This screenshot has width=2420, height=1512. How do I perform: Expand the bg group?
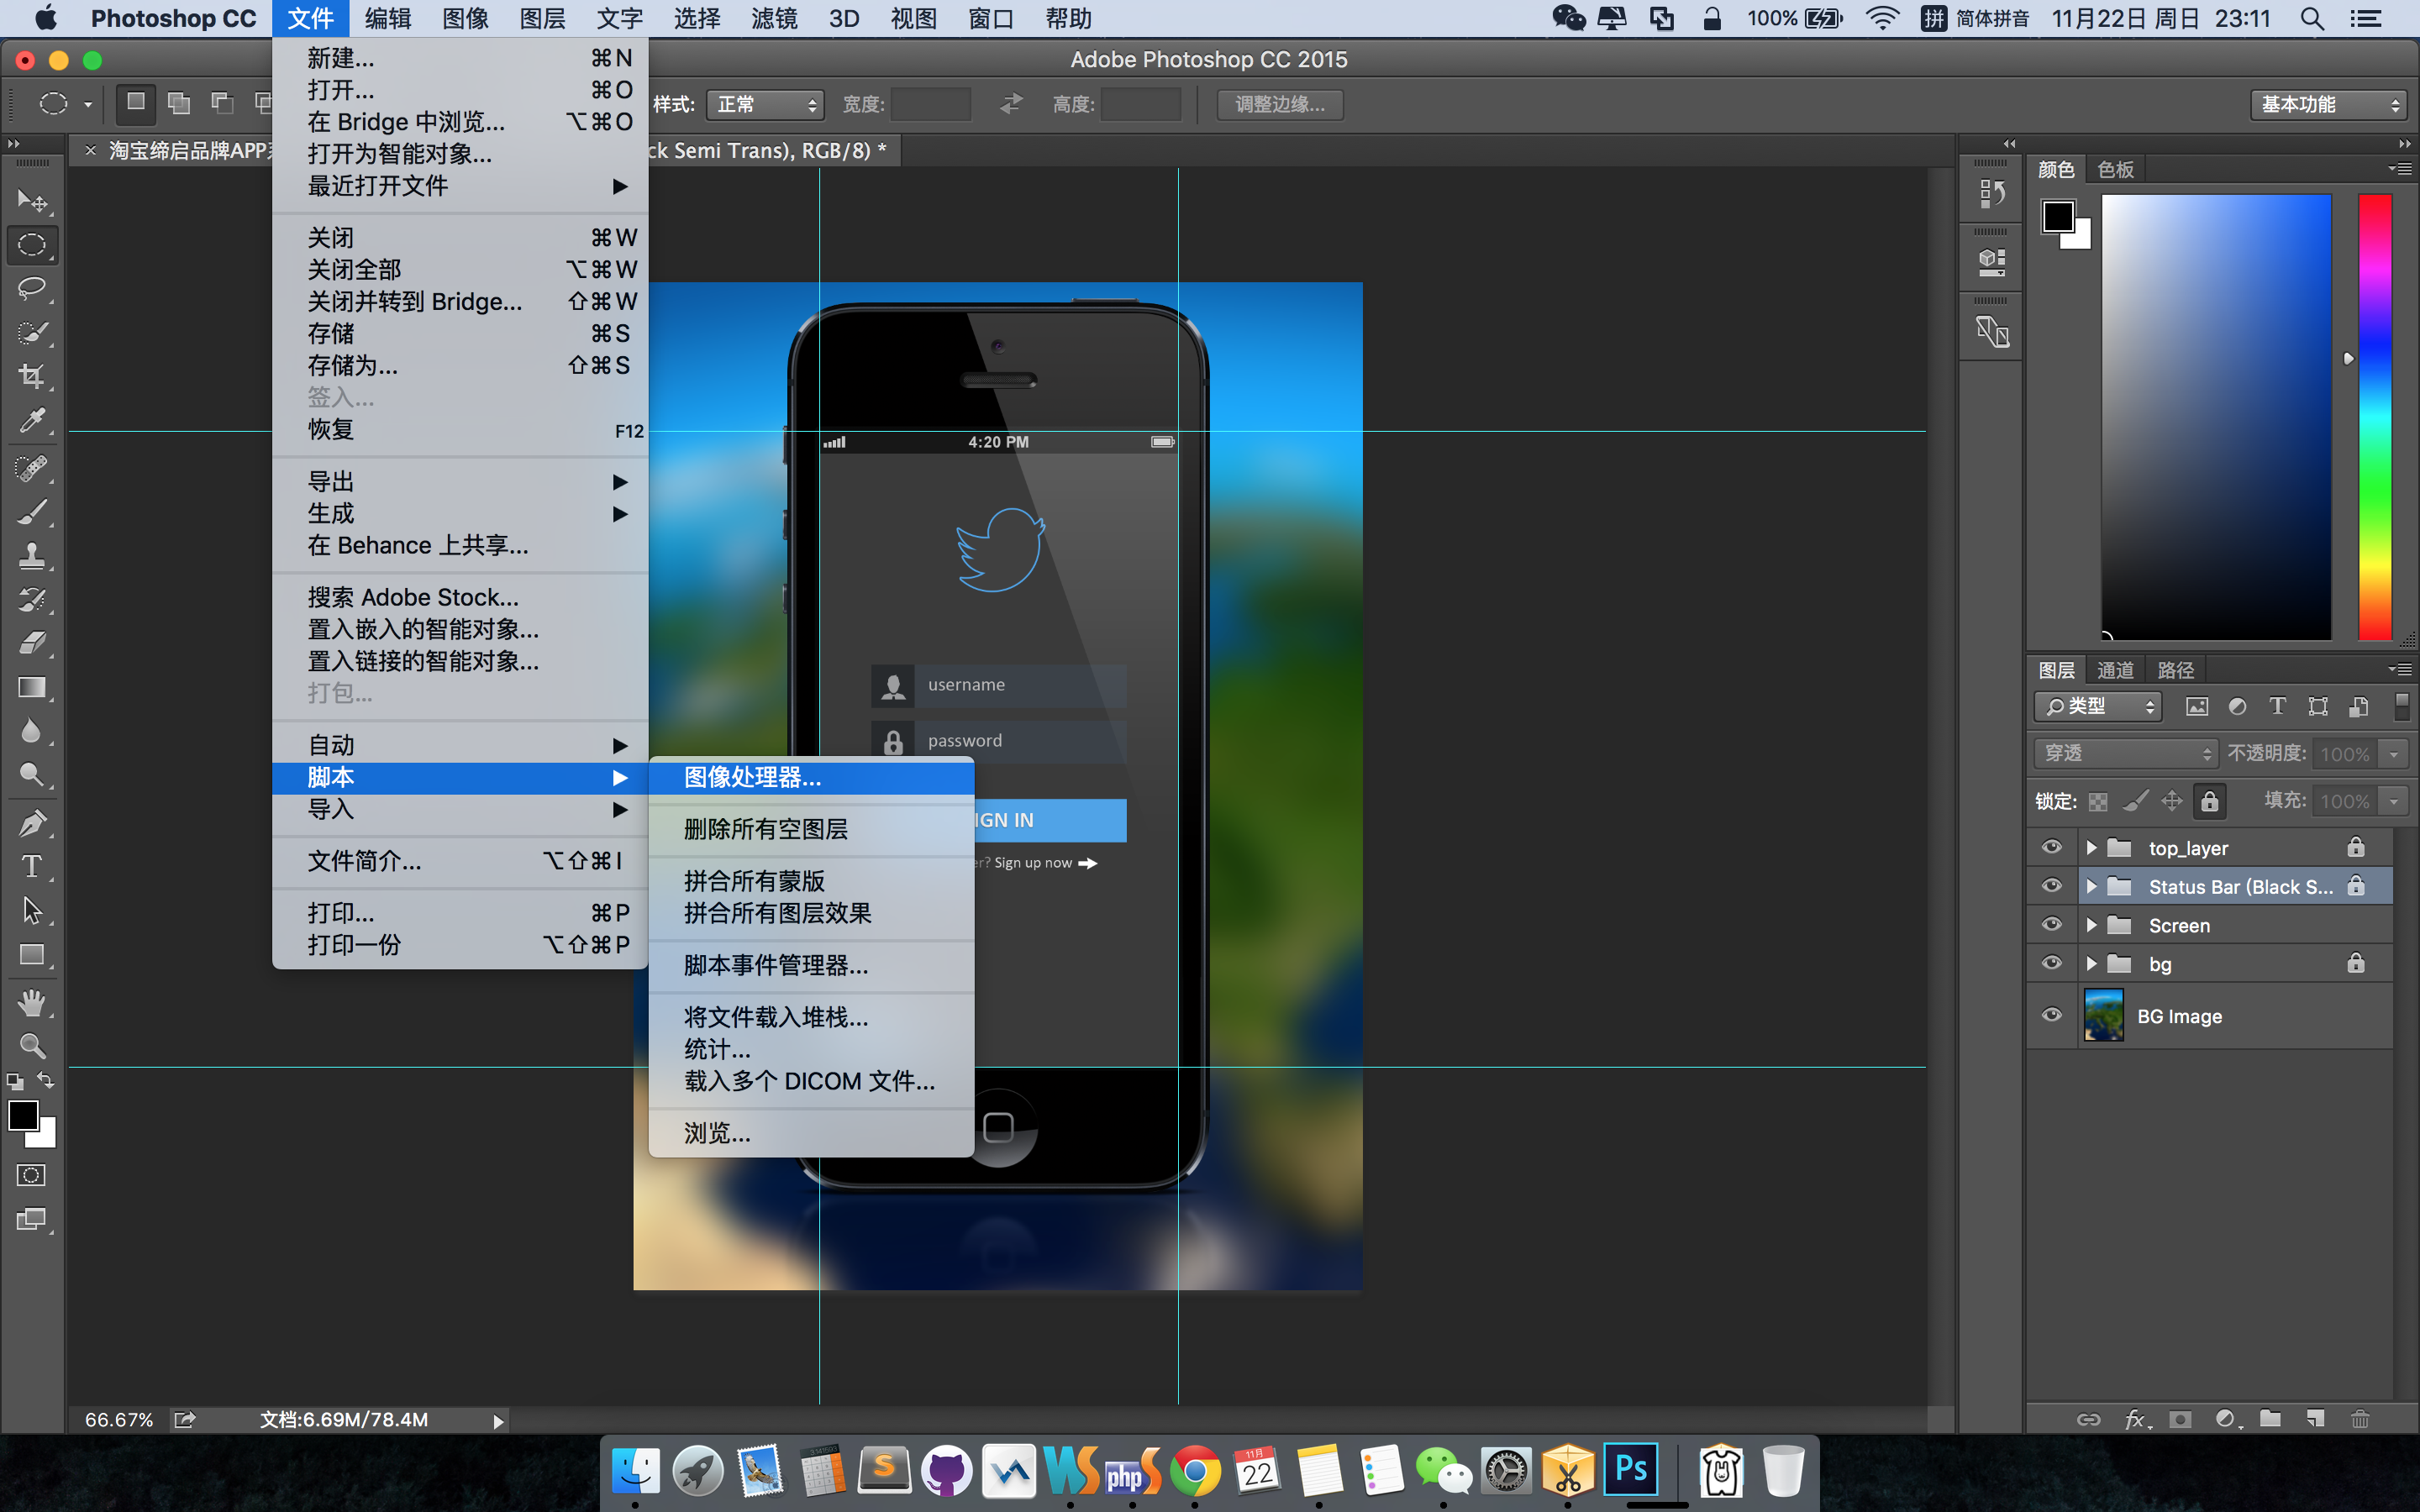2091,964
